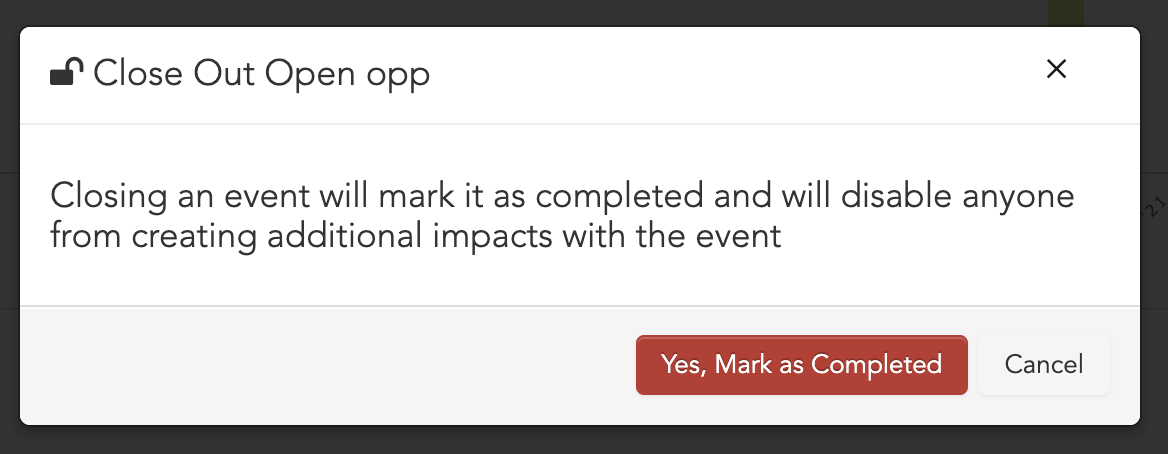Image resolution: width=1168 pixels, height=454 pixels.
Task: Click the 'Closing an event will mark' line
Action: coord(562,196)
